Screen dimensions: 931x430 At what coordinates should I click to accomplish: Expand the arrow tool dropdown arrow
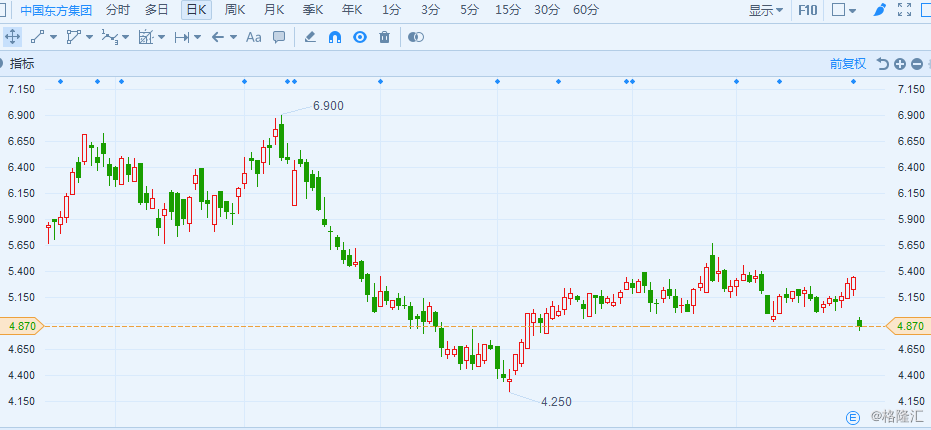click(233, 37)
